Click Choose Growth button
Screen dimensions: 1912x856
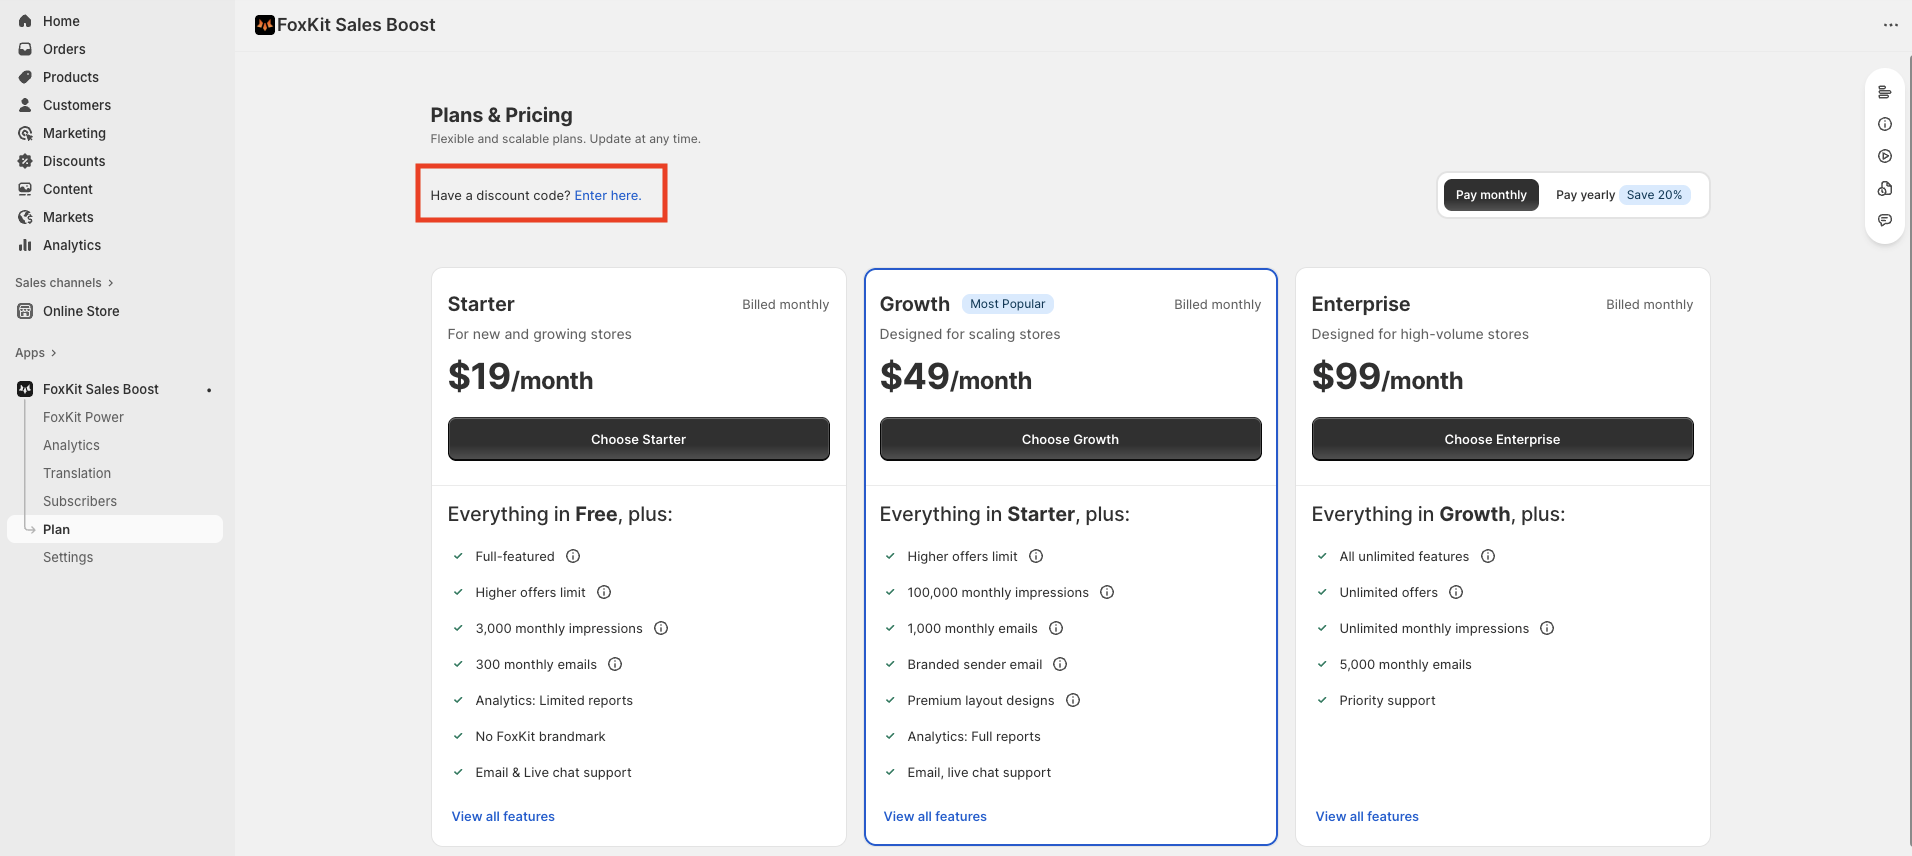point(1070,439)
